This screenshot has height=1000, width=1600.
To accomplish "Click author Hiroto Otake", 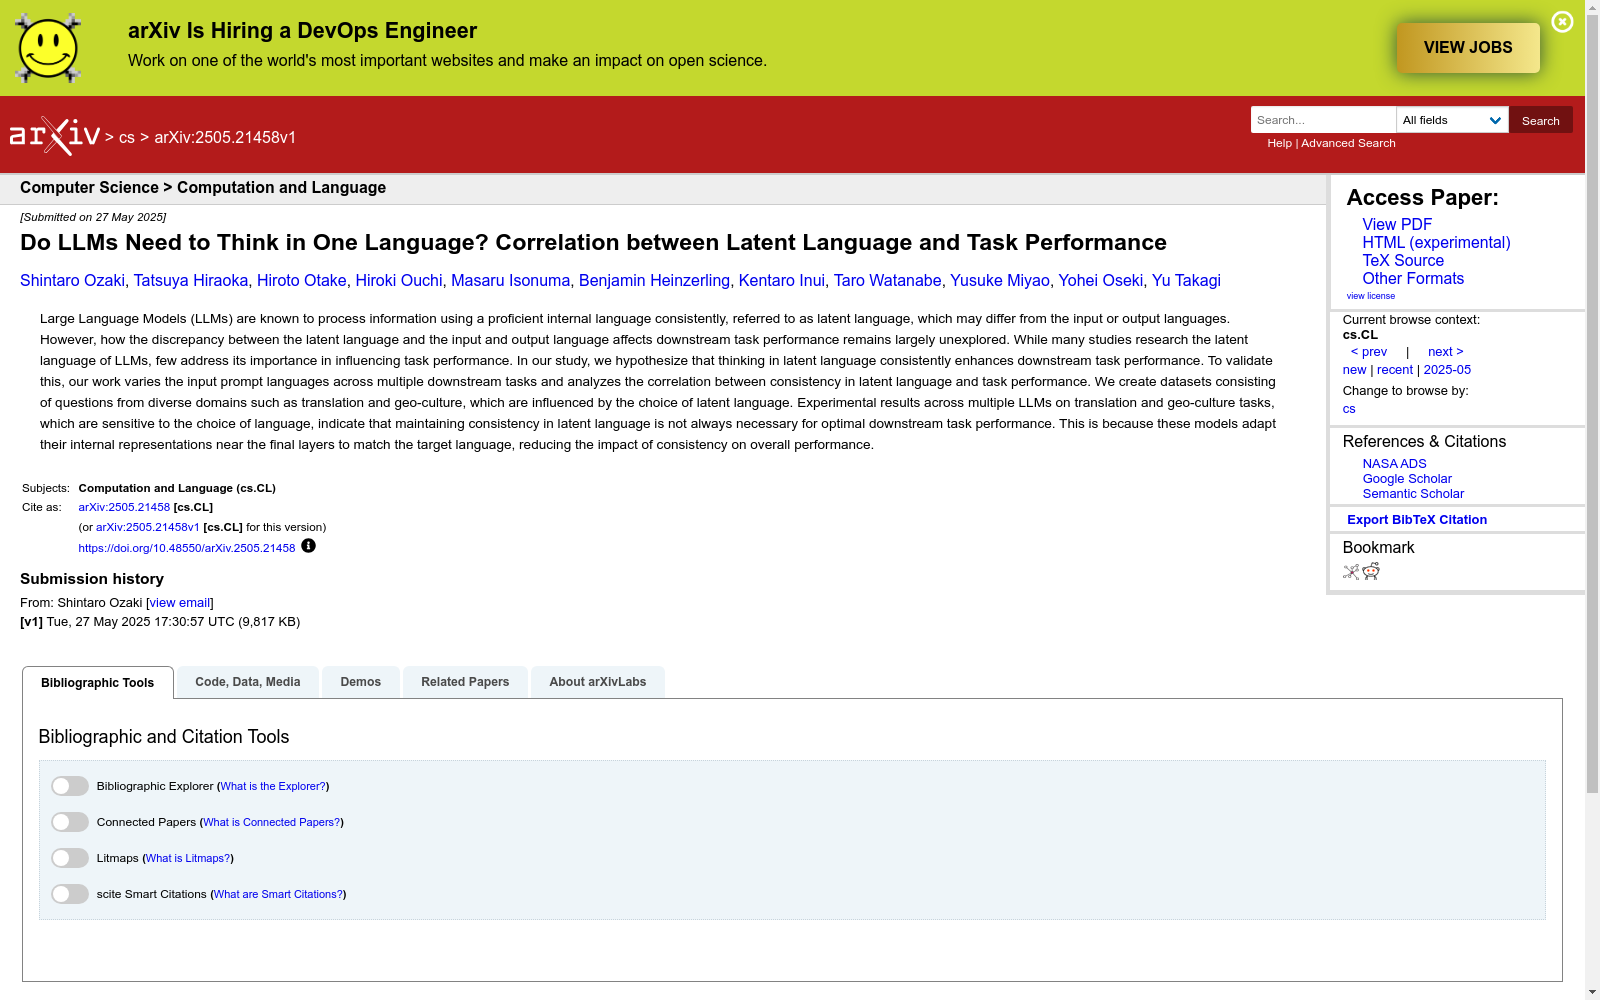I will point(302,281).
